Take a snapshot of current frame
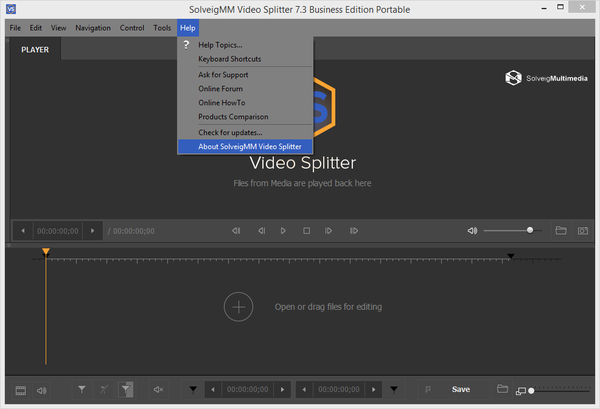Screen dimensions: 600x409 (583, 231)
